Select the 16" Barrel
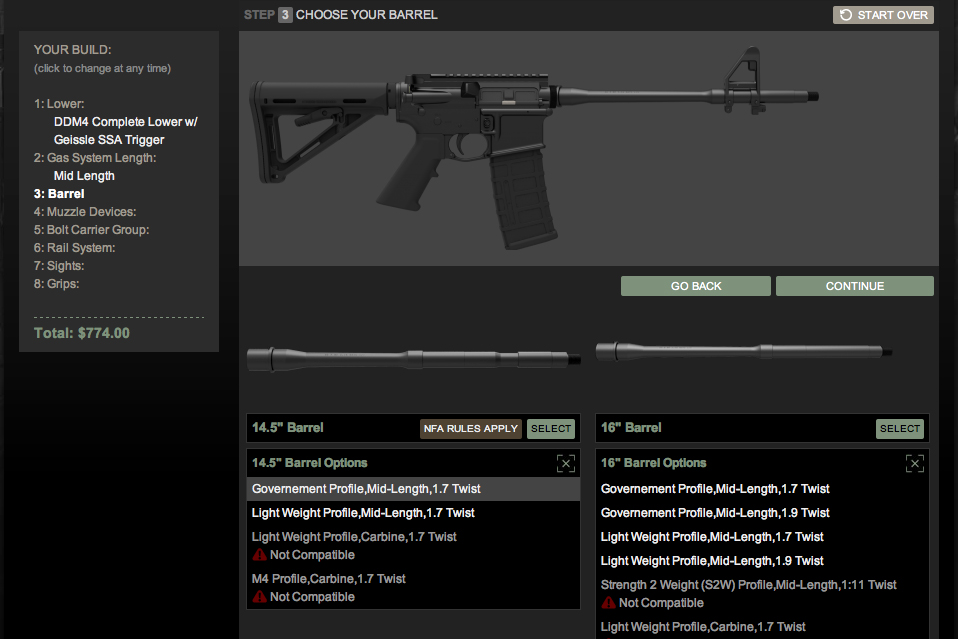 tap(899, 428)
